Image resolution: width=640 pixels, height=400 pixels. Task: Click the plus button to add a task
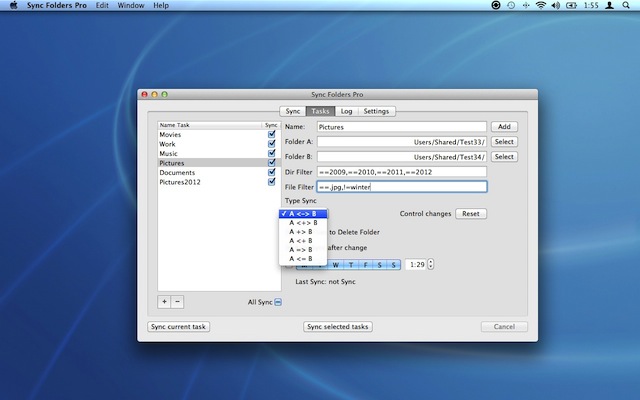point(164,301)
